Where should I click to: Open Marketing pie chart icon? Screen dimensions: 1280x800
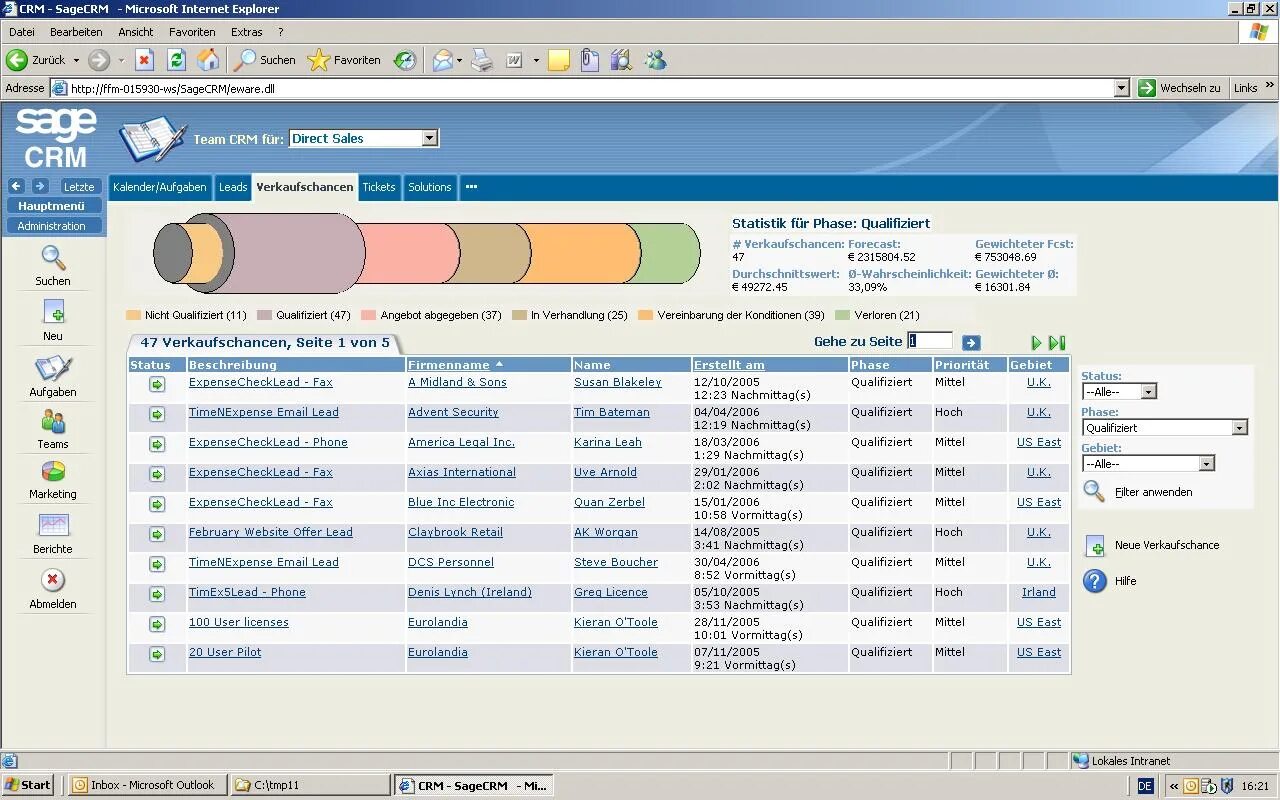[x=53, y=471]
